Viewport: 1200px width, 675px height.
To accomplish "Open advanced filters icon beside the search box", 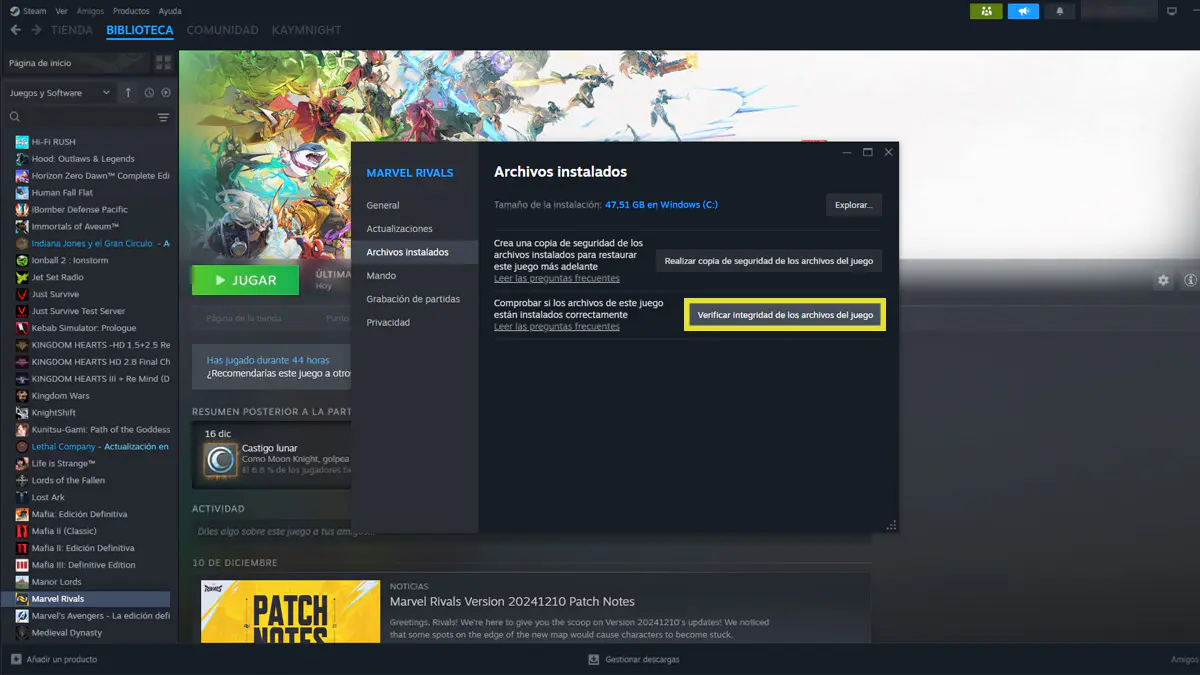I will coord(163,118).
